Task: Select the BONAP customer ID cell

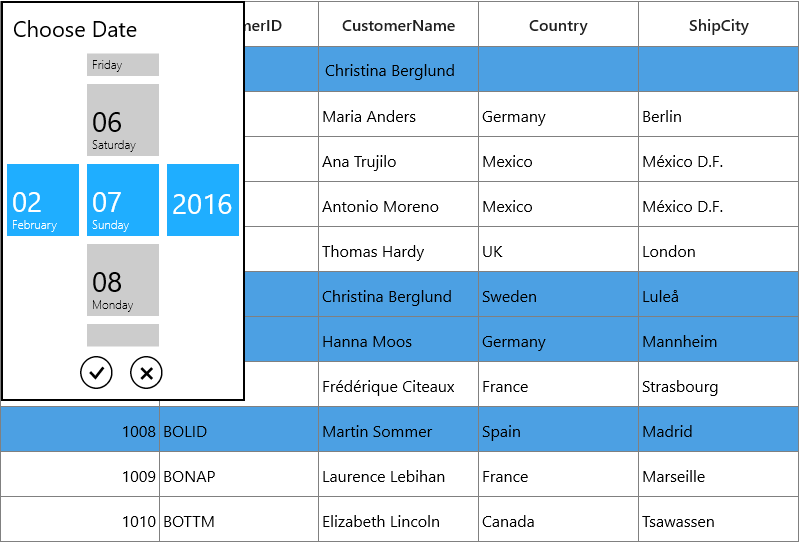Action: 239,474
